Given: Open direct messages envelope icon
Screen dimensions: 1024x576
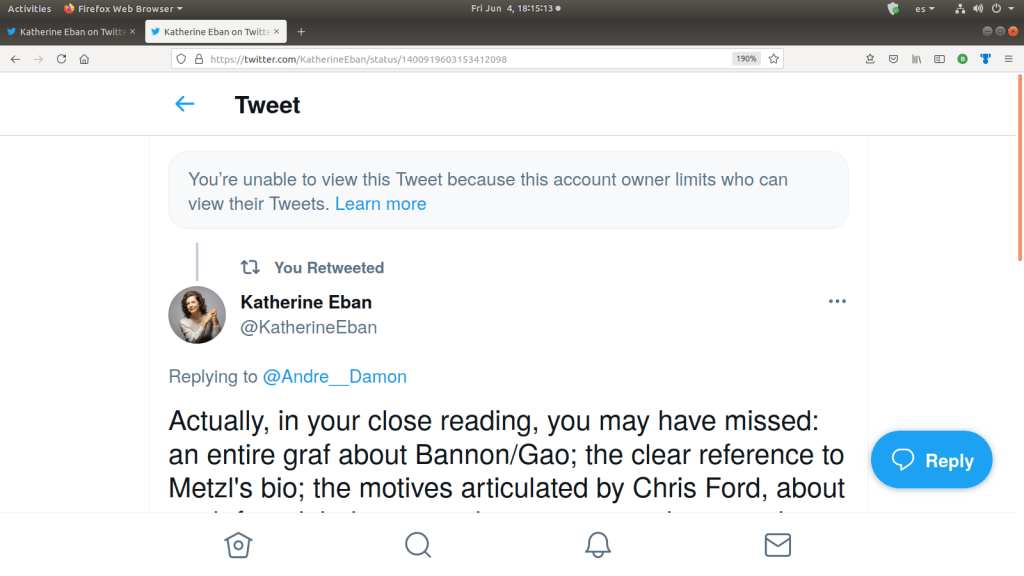Looking at the screenshot, I should coord(777,544).
